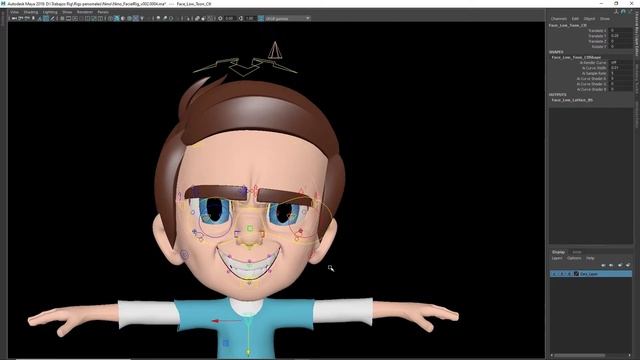Click the gamma value field

click(250, 18)
